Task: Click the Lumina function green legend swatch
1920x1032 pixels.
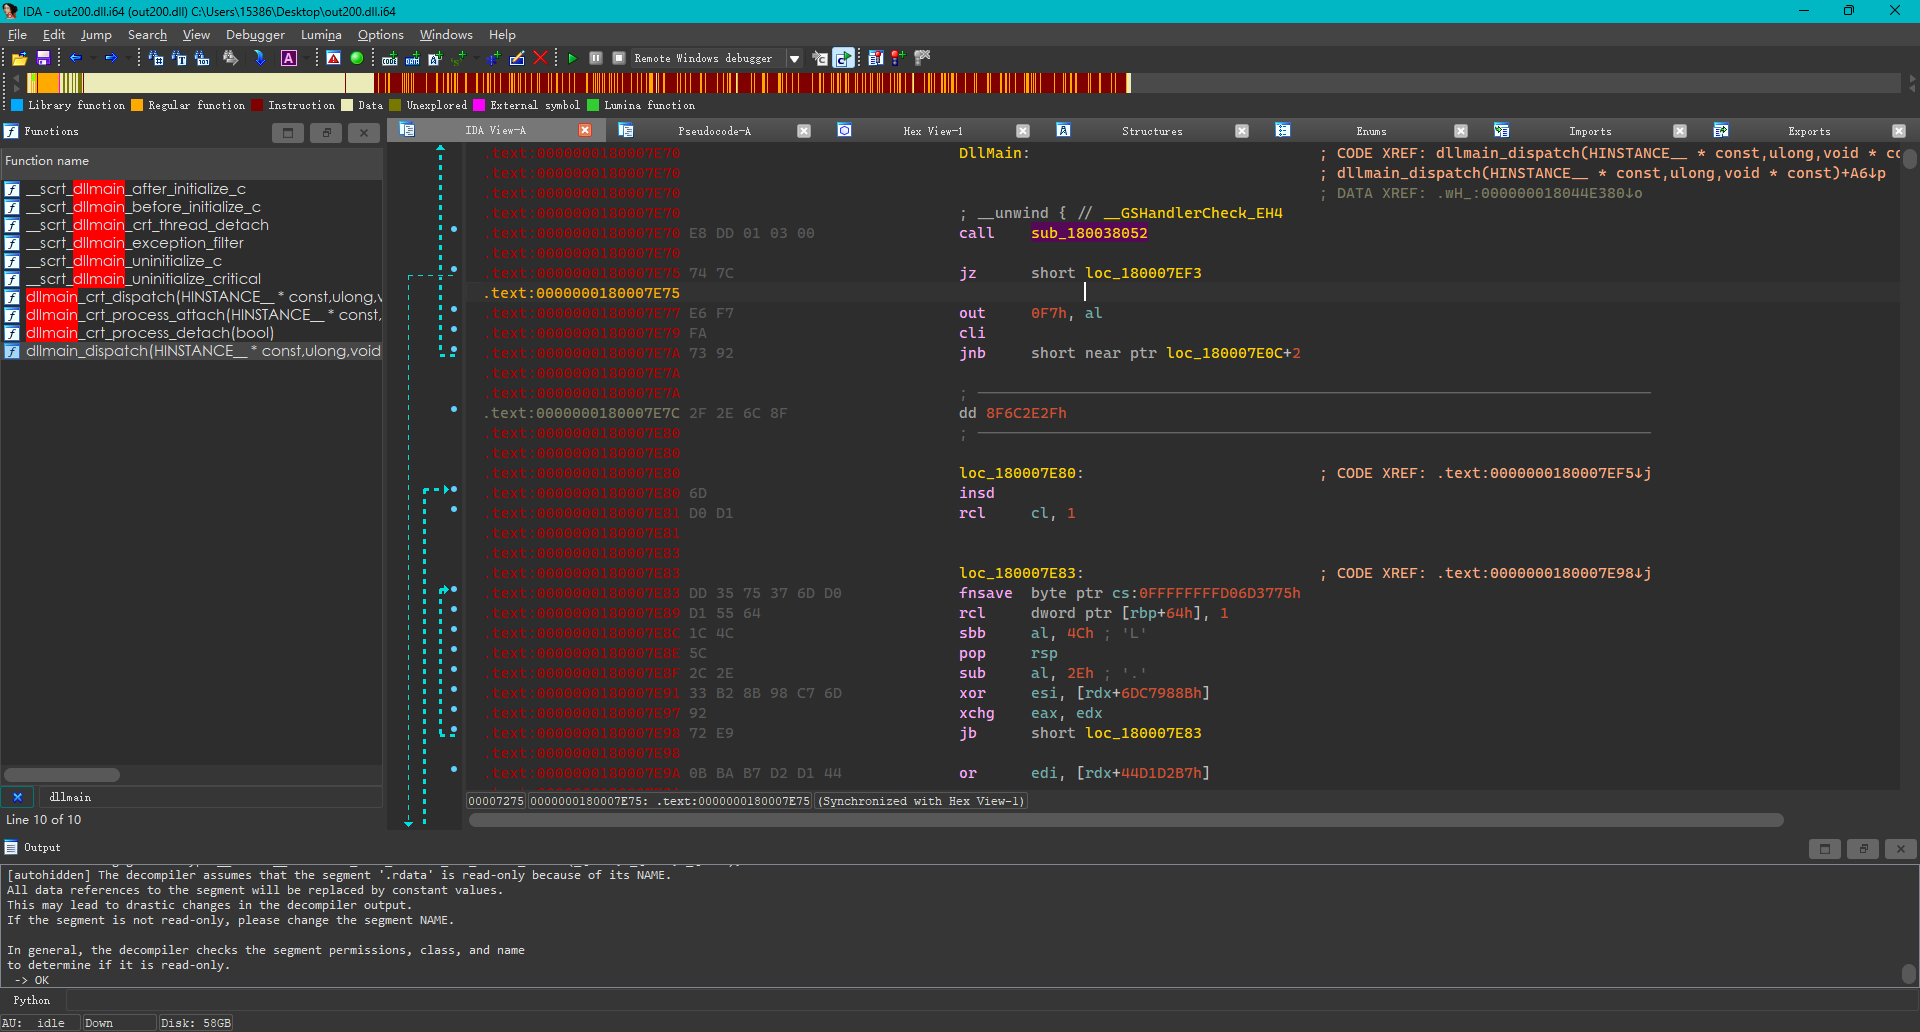Action: (x=593, y=105)
